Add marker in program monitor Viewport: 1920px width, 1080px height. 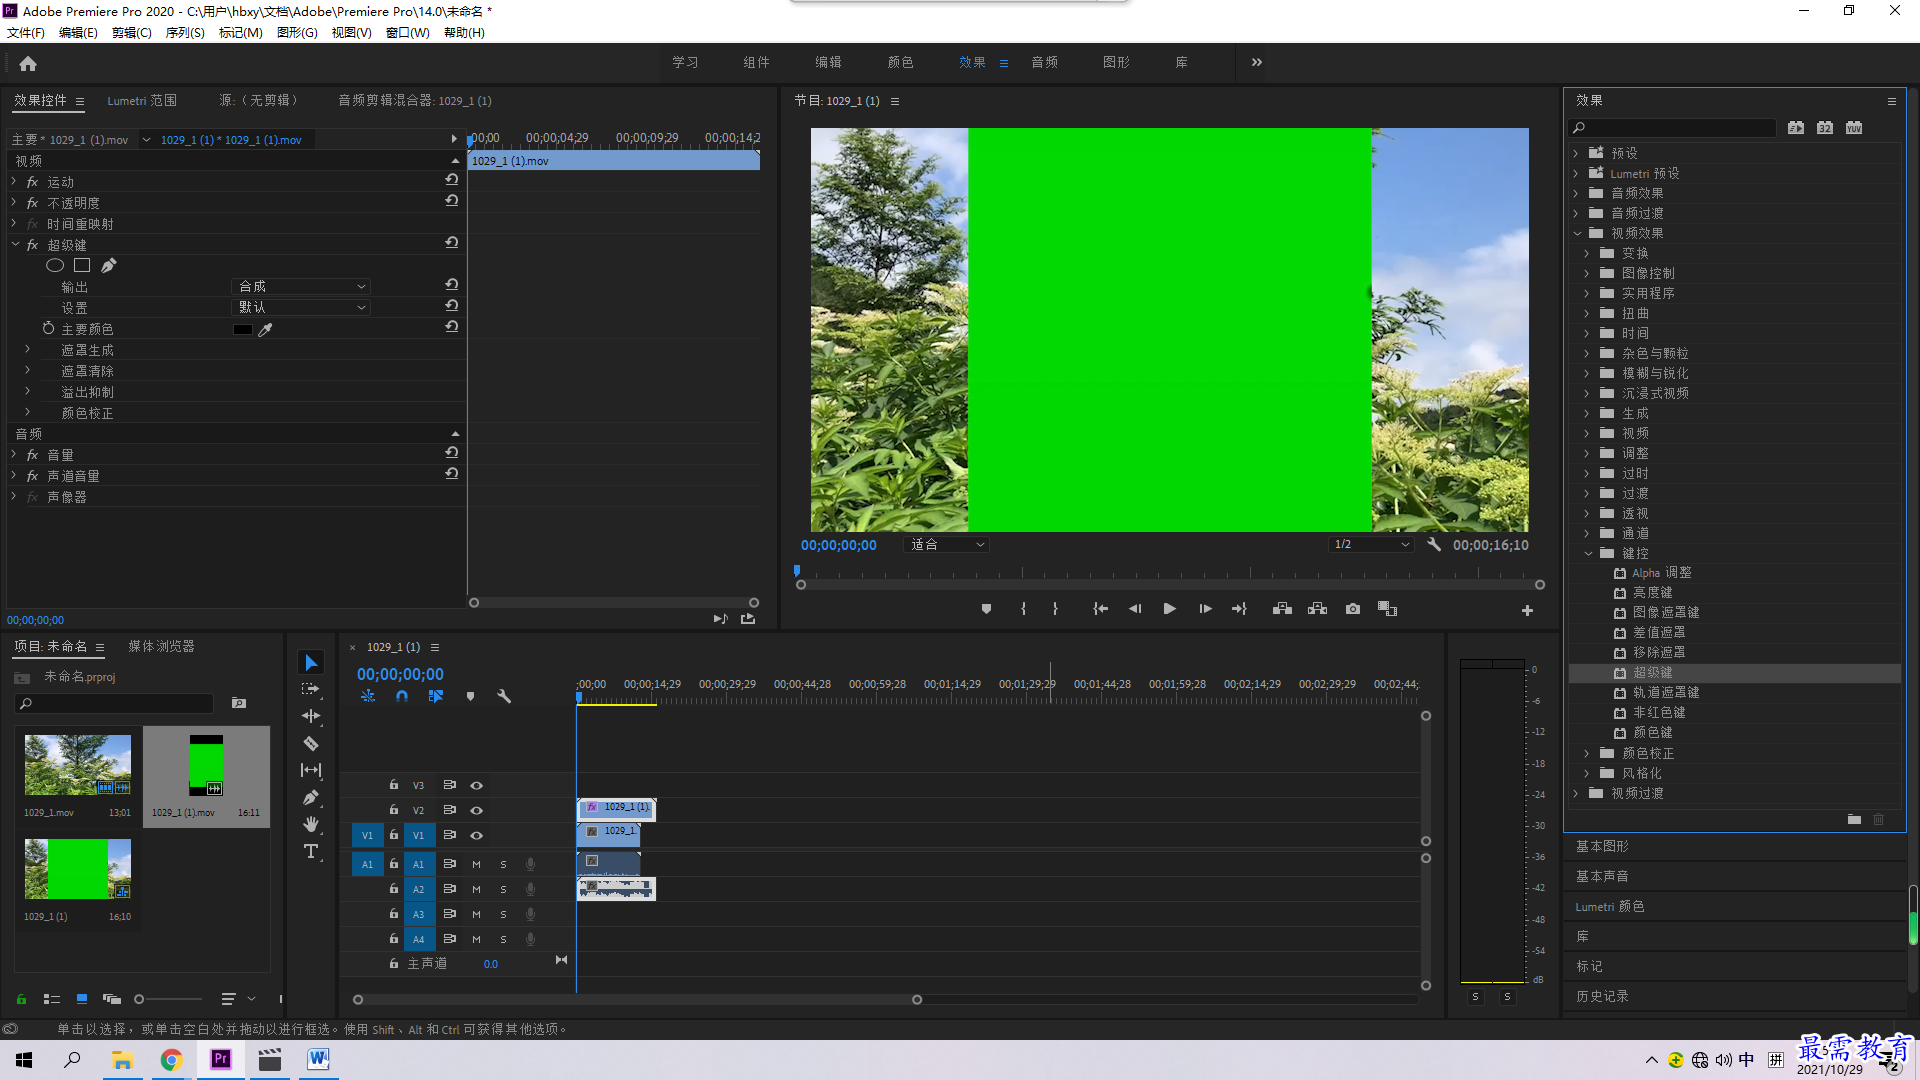[x=986, y=609]
